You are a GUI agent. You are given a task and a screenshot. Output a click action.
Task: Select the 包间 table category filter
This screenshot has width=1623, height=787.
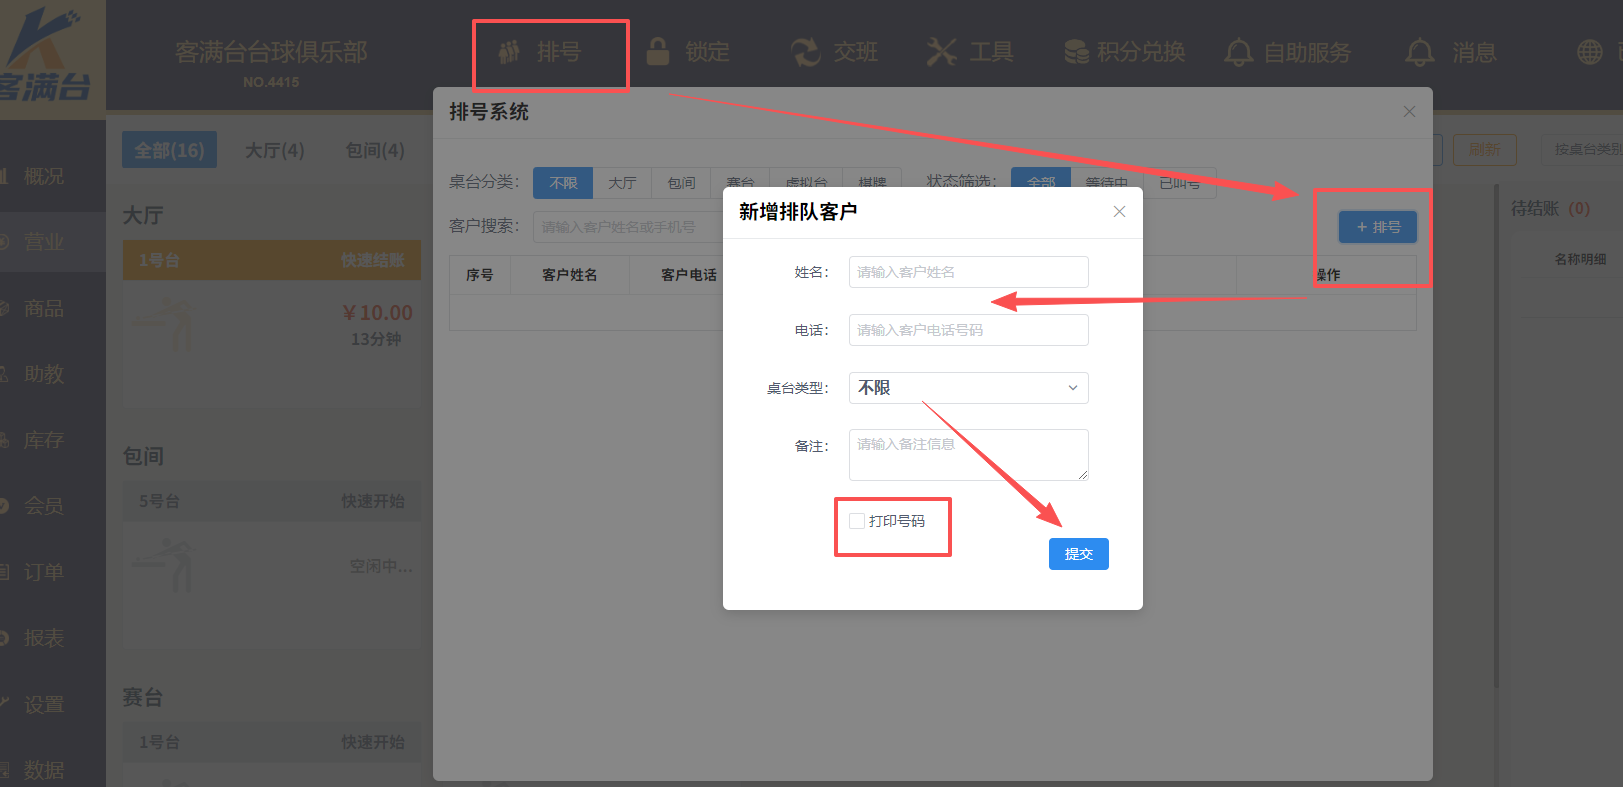click(681, 183)
